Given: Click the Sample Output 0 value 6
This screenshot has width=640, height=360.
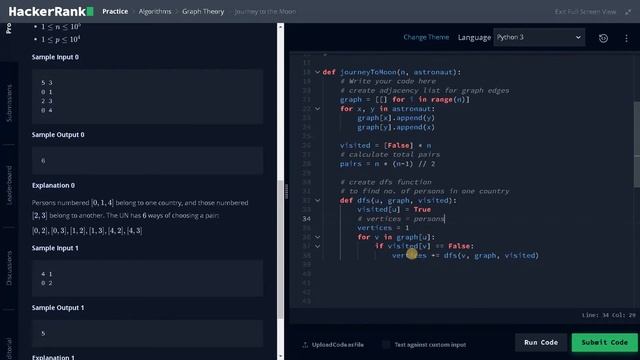Looking at the screenshot, I should 43,161.
